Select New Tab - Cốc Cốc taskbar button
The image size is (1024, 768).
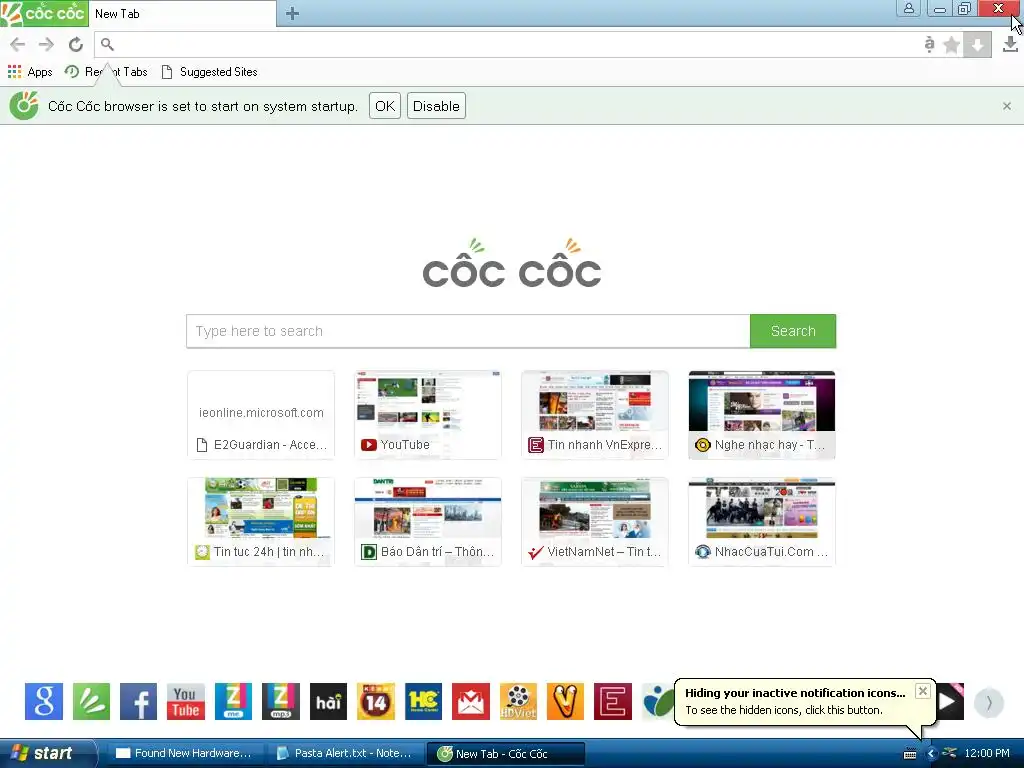tap(506, 754)
